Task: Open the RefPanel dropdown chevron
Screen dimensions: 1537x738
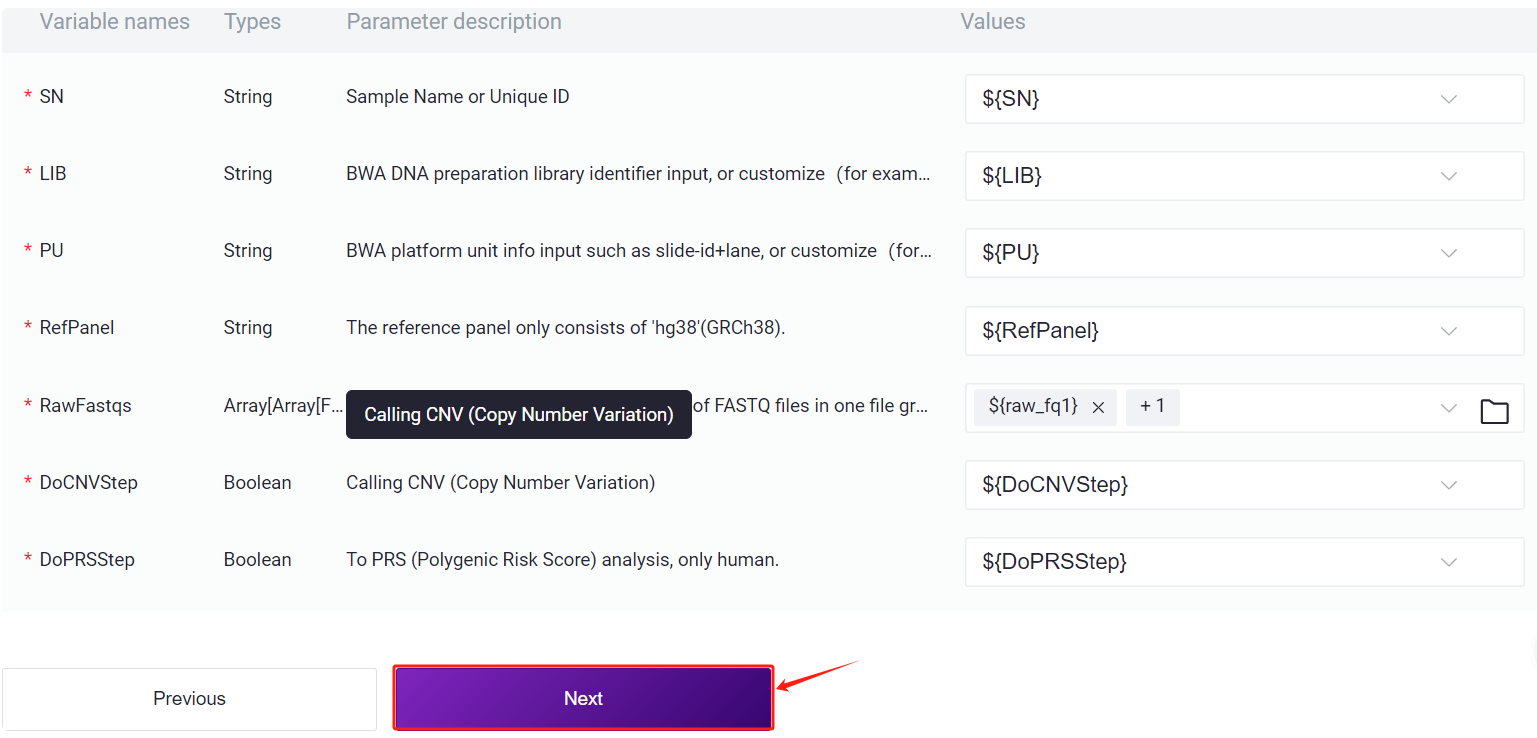Action: [x=1448, y=330]
